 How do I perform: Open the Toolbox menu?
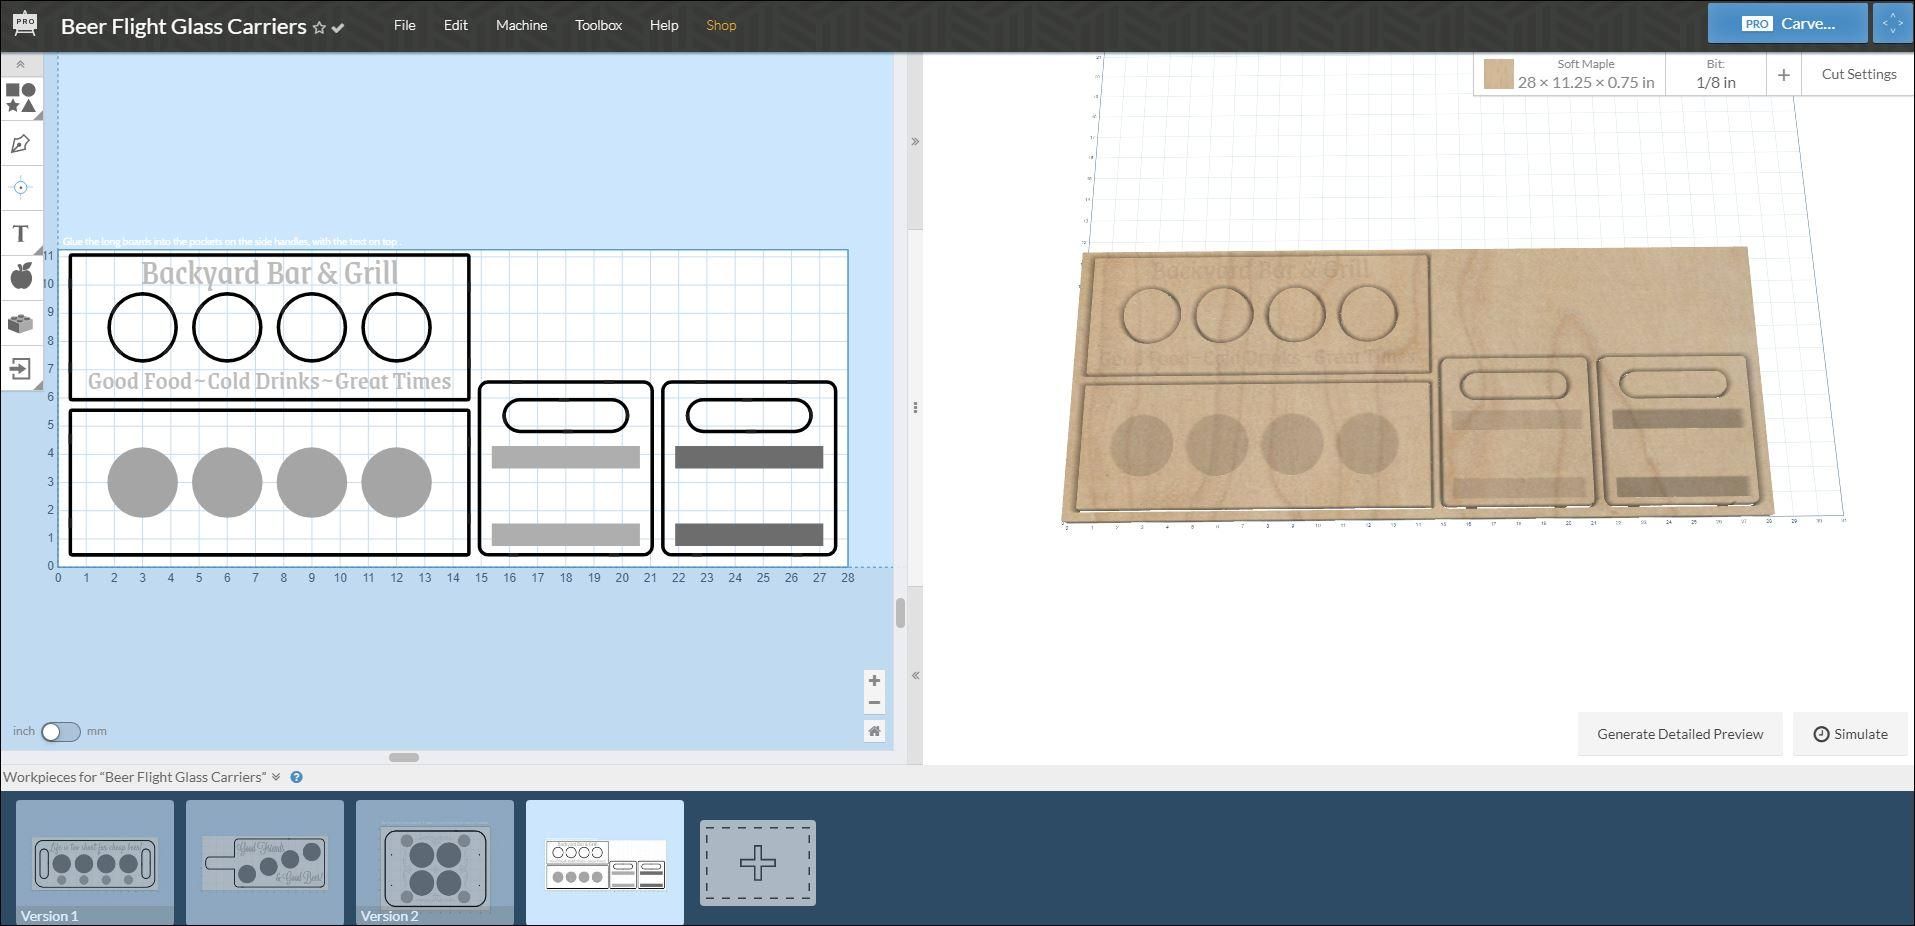point(598,25)
